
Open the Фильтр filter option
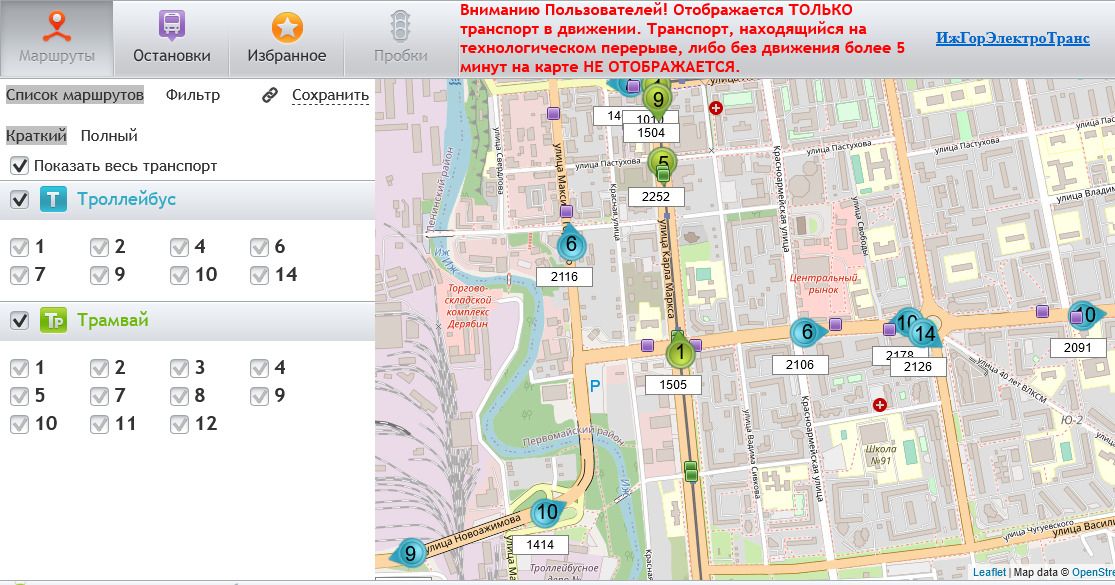click(x=193, y=95)
